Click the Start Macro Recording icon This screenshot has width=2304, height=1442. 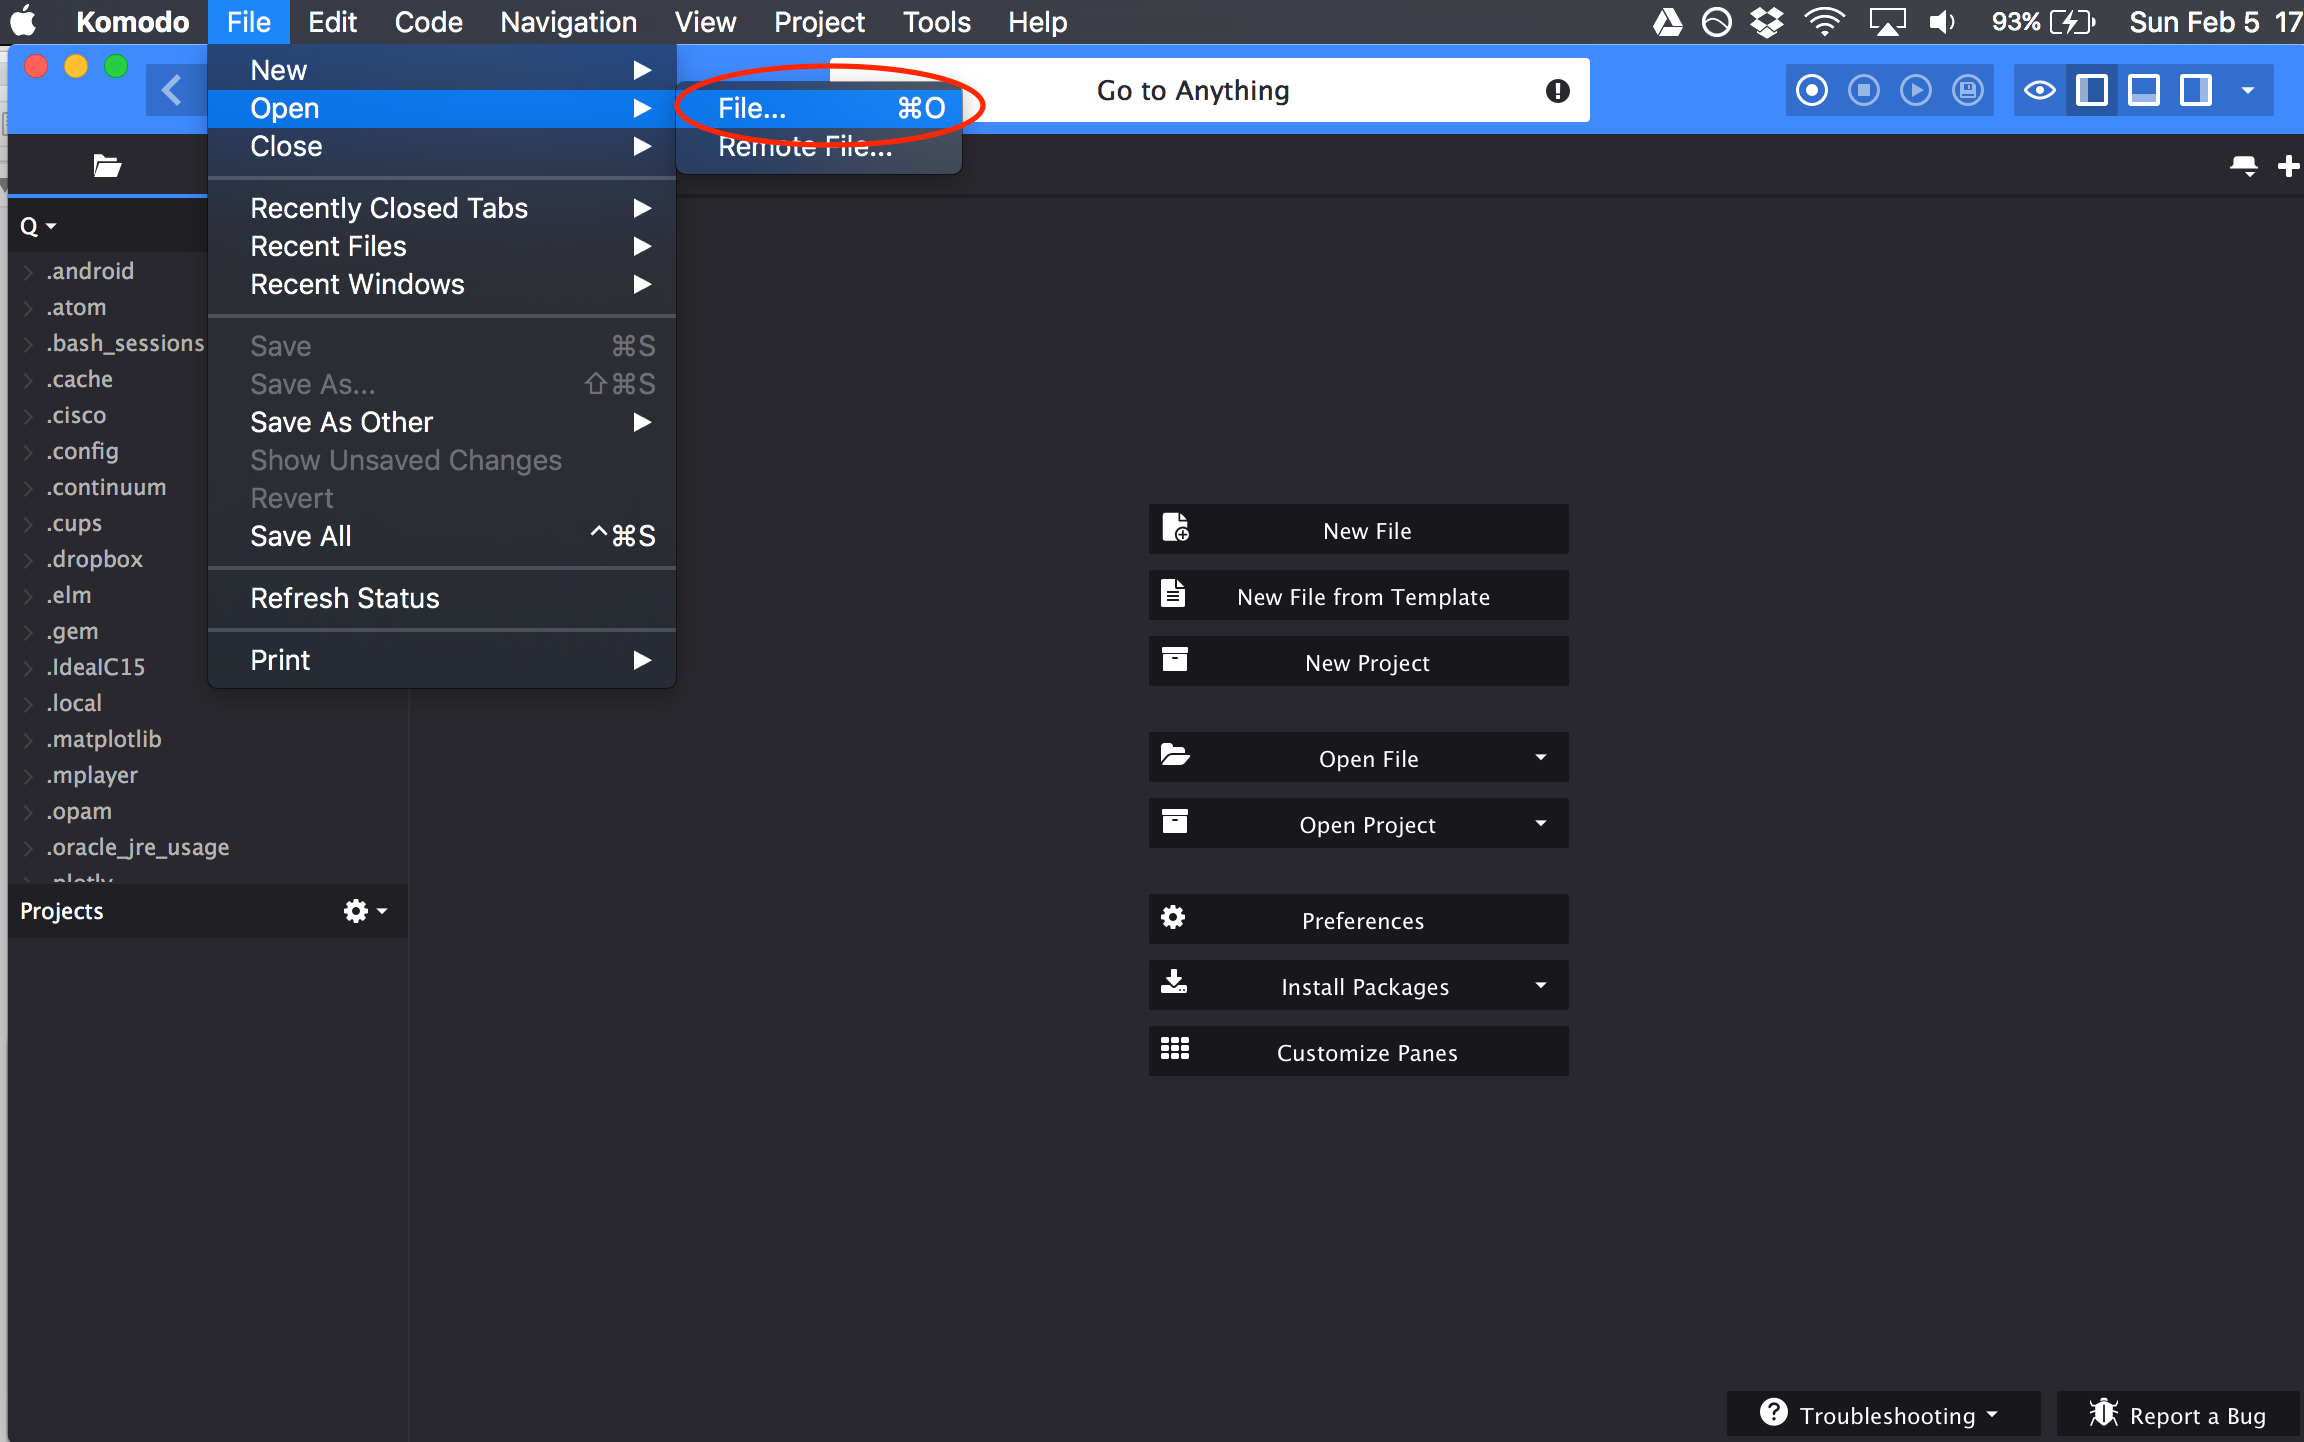(x=1812, y=91)
